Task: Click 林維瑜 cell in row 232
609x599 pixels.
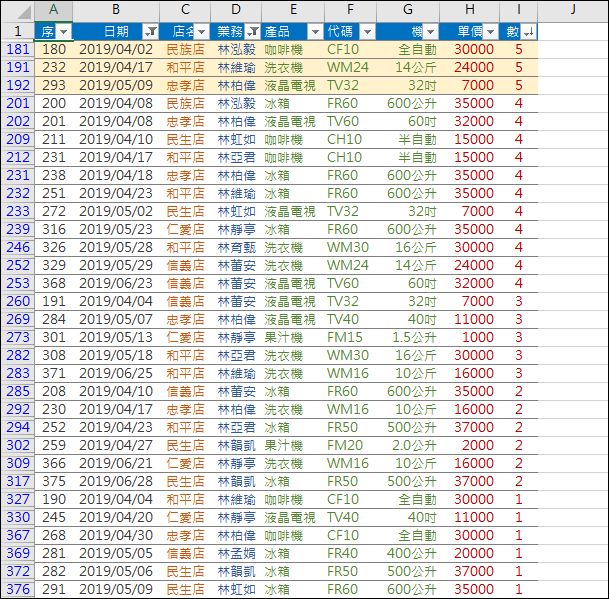Action: (236, 193)
